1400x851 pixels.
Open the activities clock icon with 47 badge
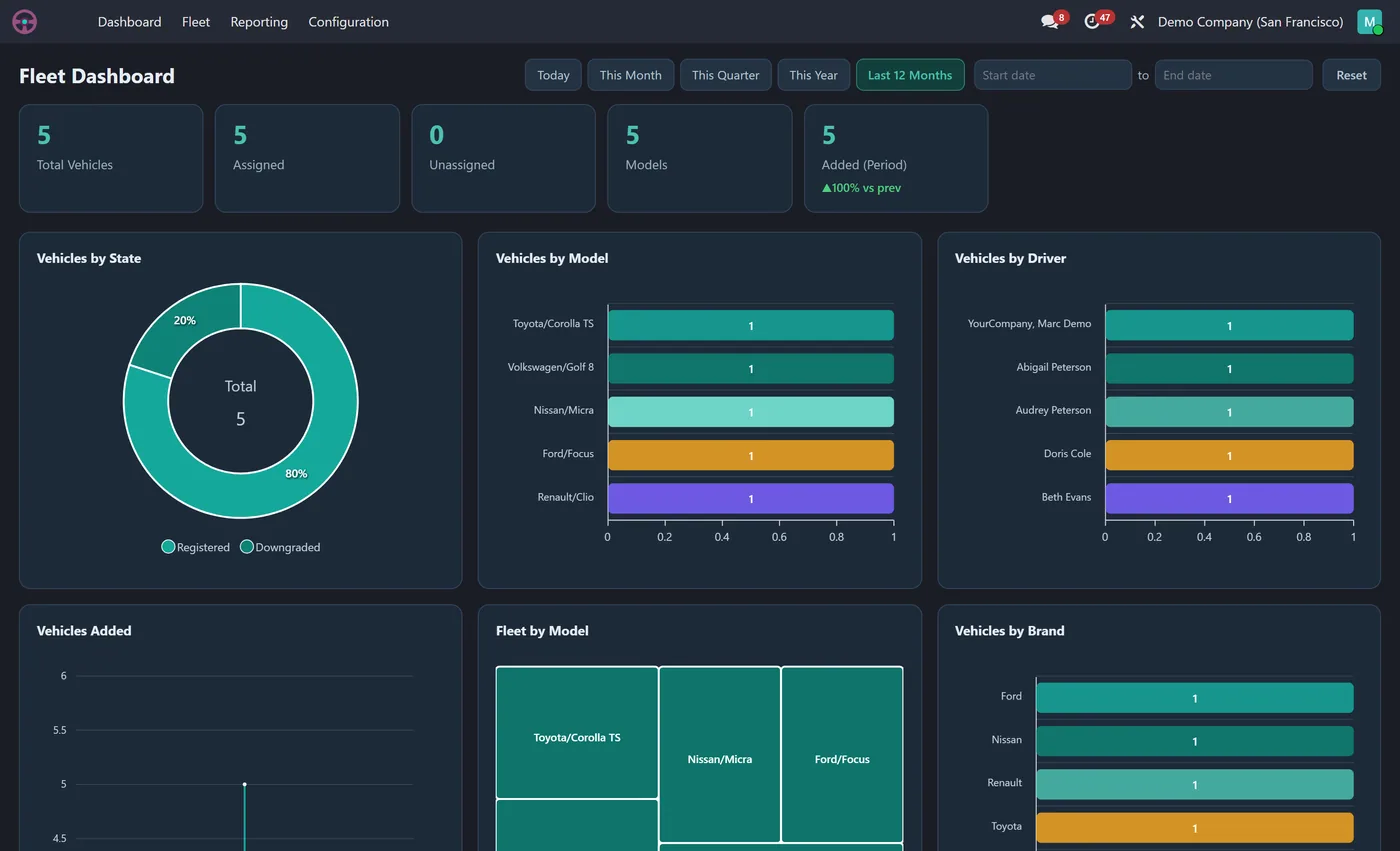(x=1092, y=22)
